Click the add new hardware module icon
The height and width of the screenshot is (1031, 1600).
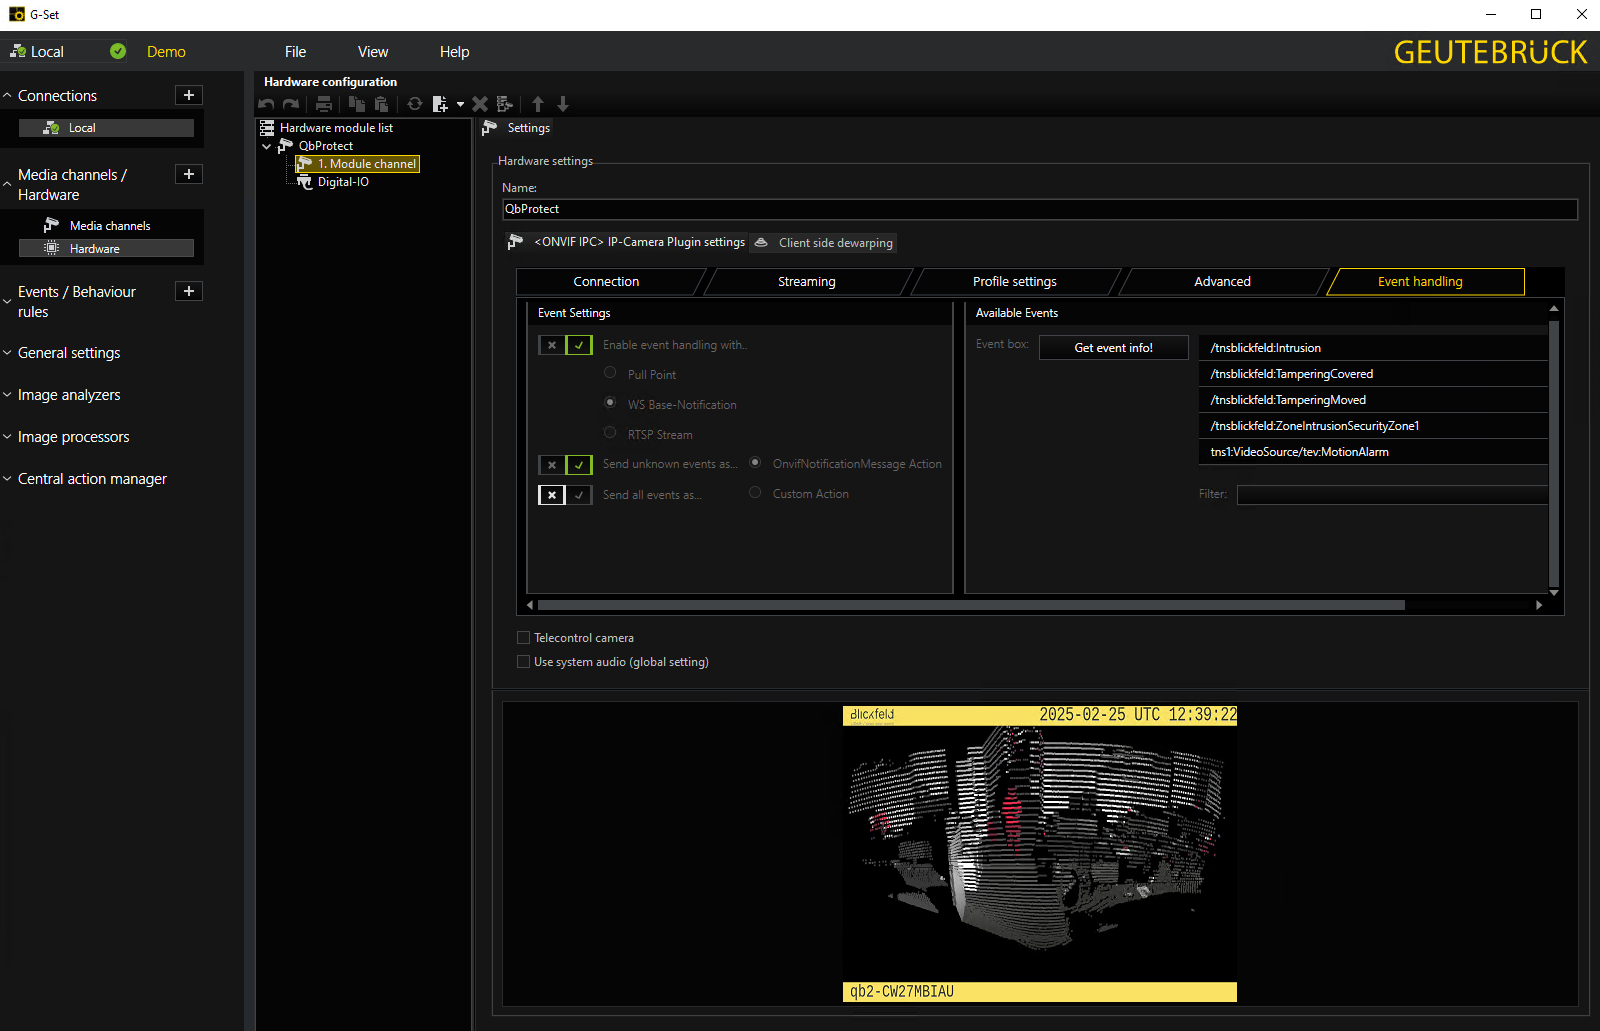(440, 104)
